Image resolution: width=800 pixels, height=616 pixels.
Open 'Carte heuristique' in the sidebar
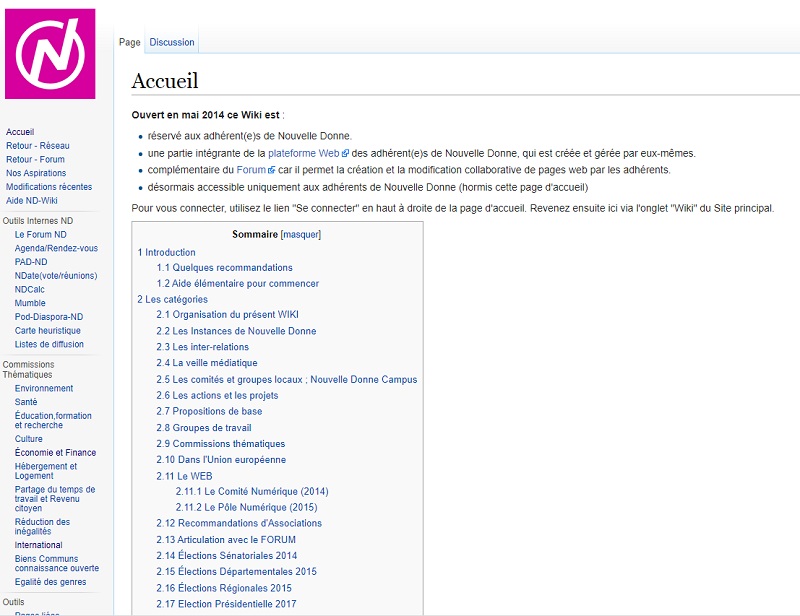click(48, 331)
